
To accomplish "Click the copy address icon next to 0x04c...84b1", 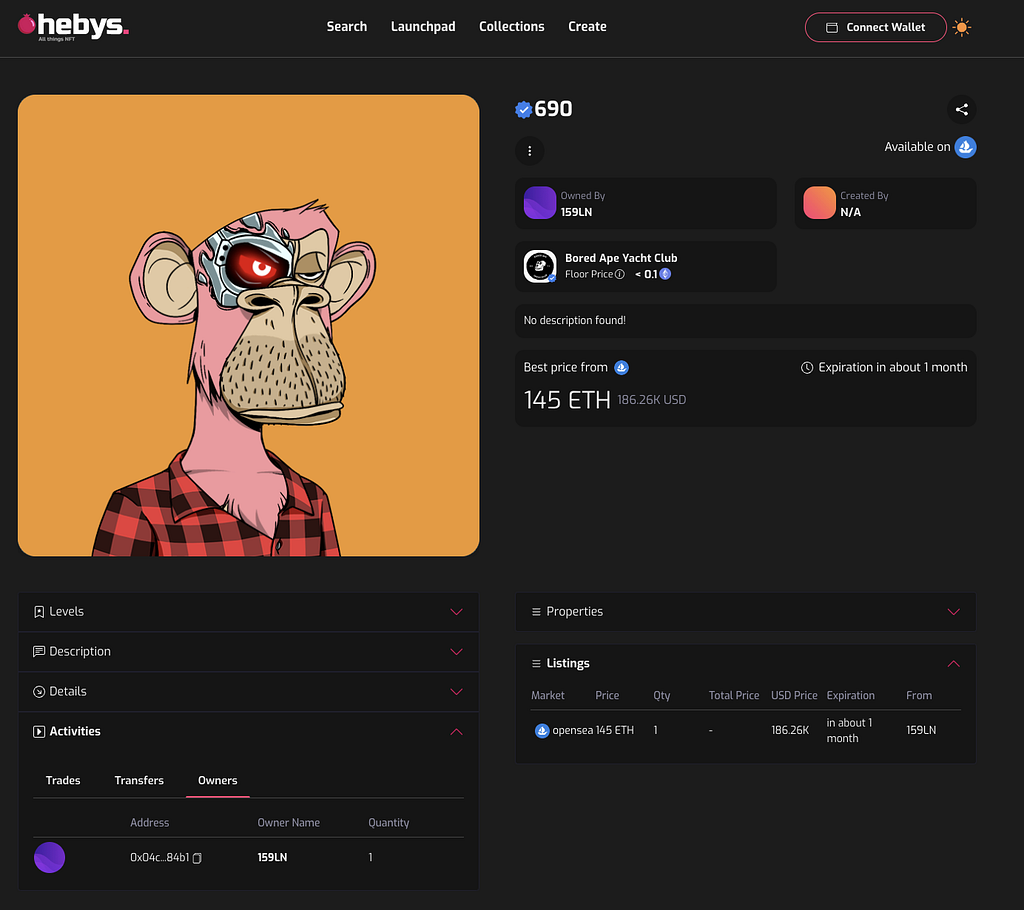I will tap(197, 858).
